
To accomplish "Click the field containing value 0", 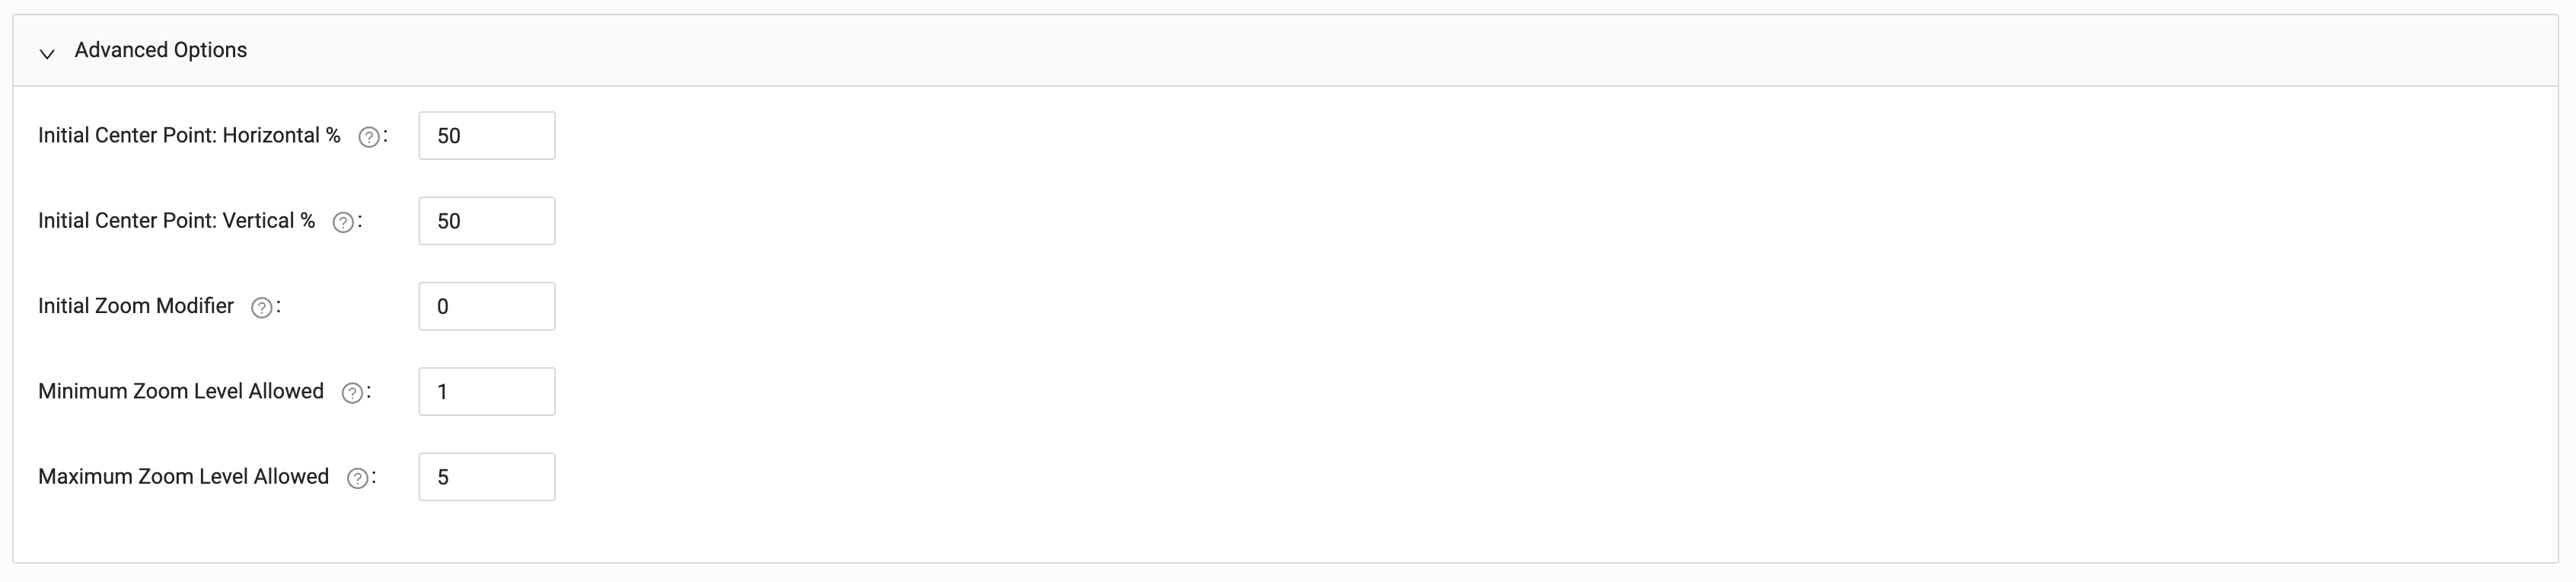I will click(486, 306).
